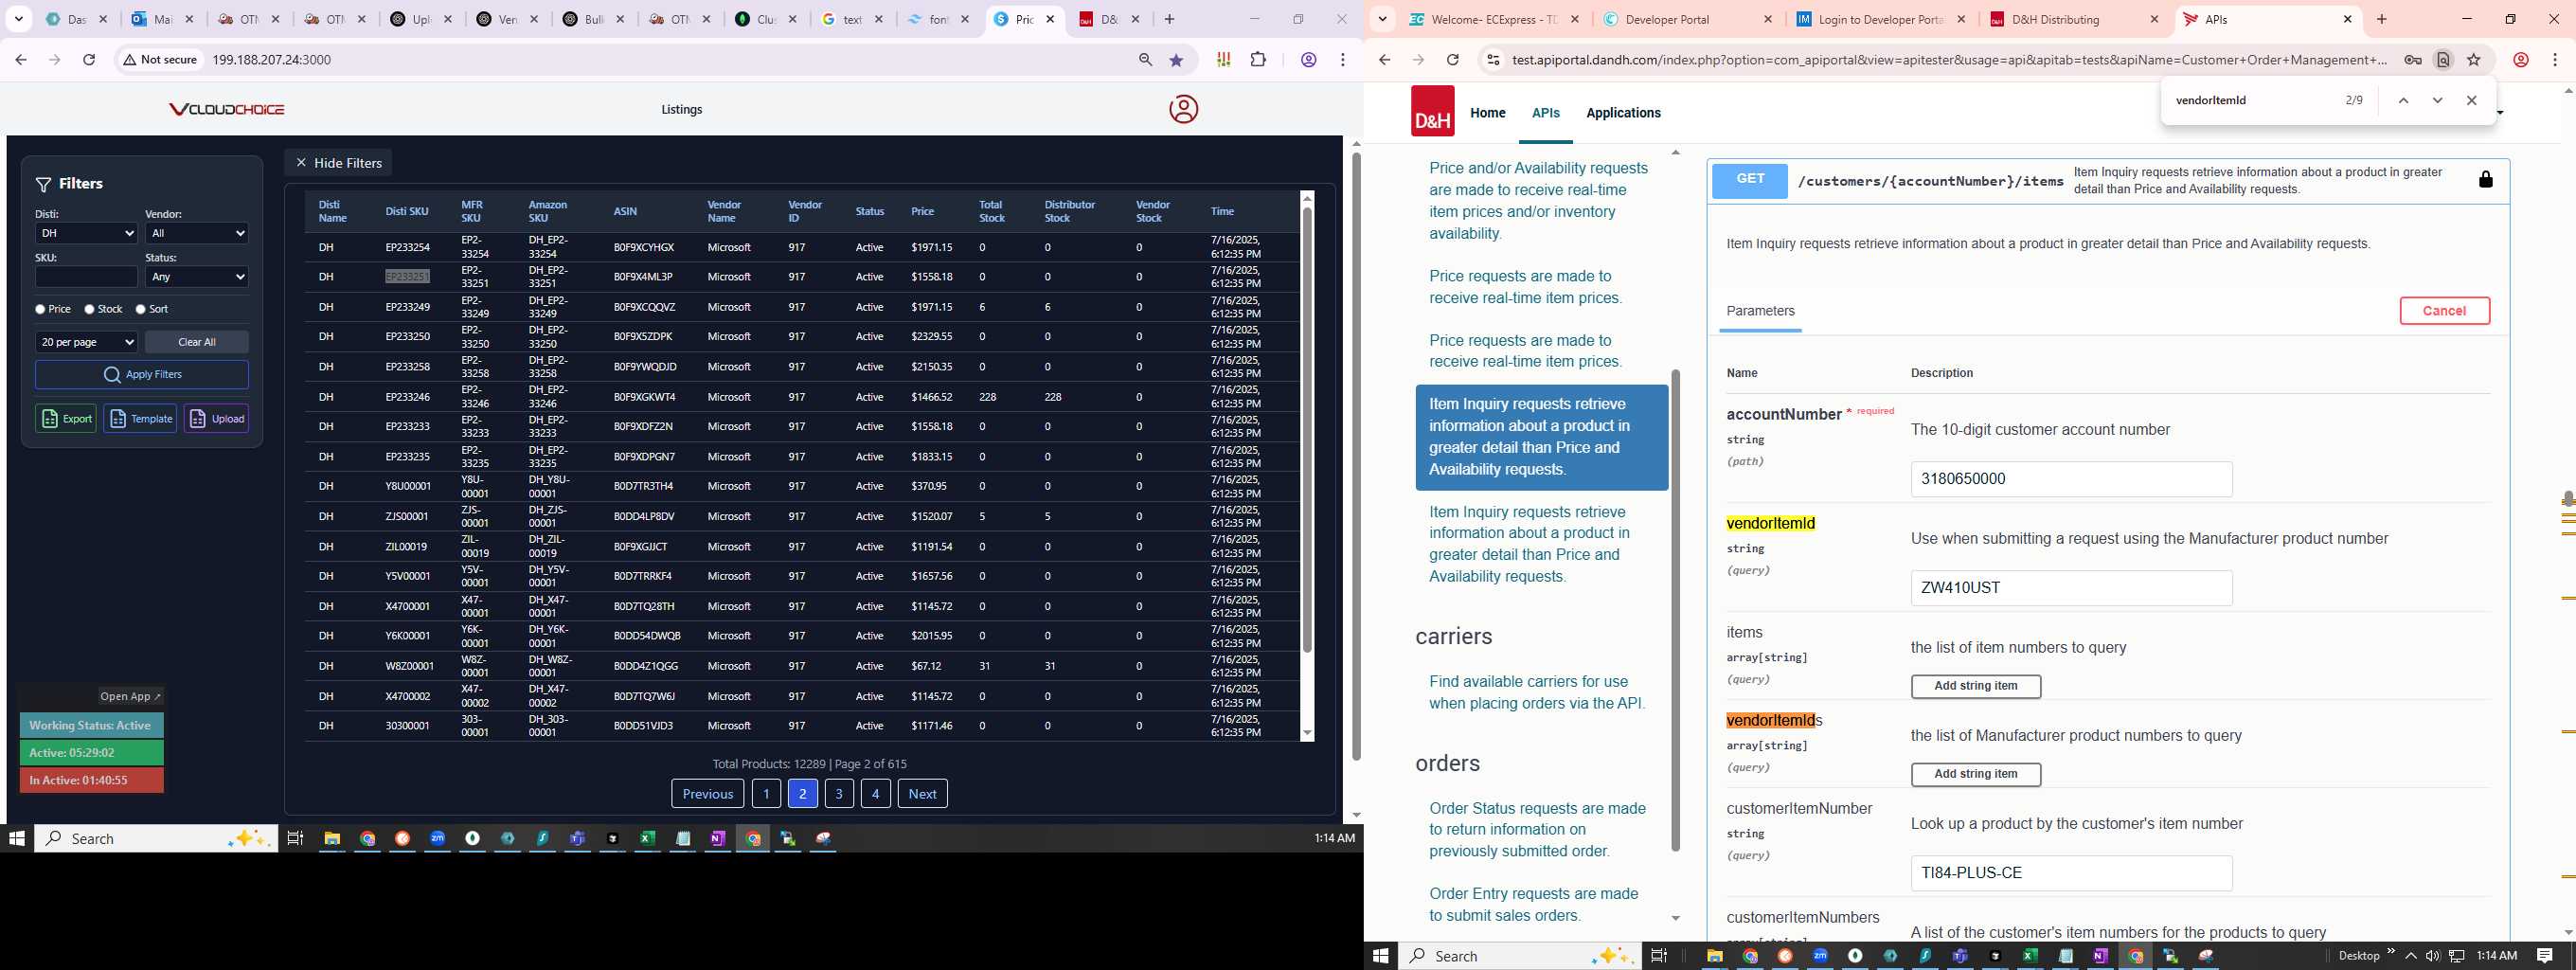Click the lock icon on the GET items endpoint
This screenshot has width=2576, height=970.
(x=2485, y=180)
